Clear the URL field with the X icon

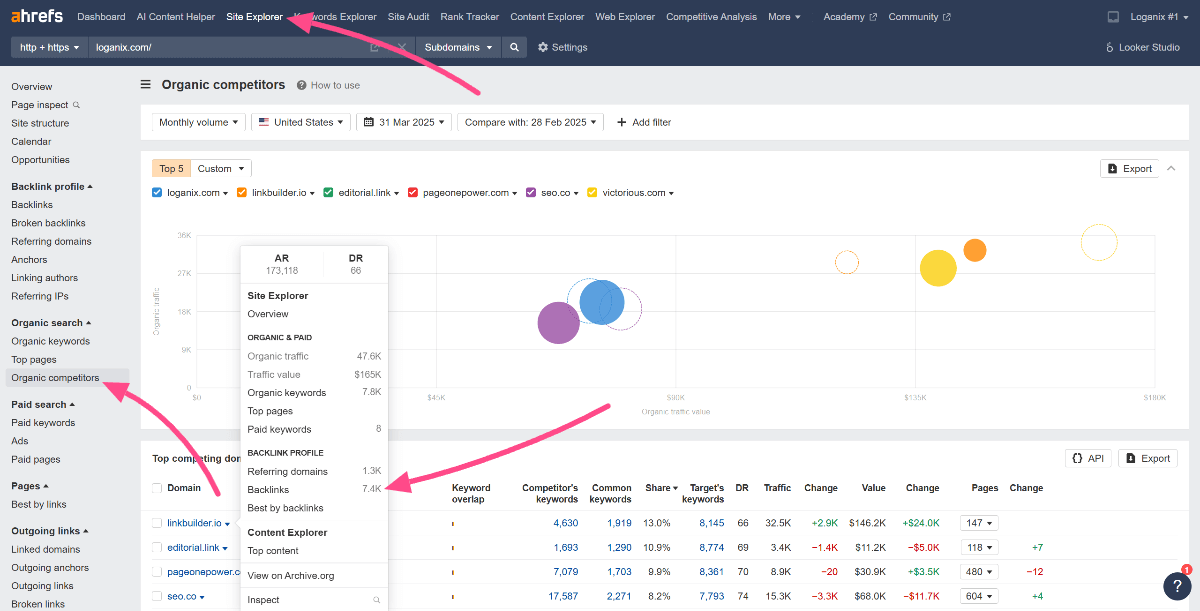[x=402, y=47]
